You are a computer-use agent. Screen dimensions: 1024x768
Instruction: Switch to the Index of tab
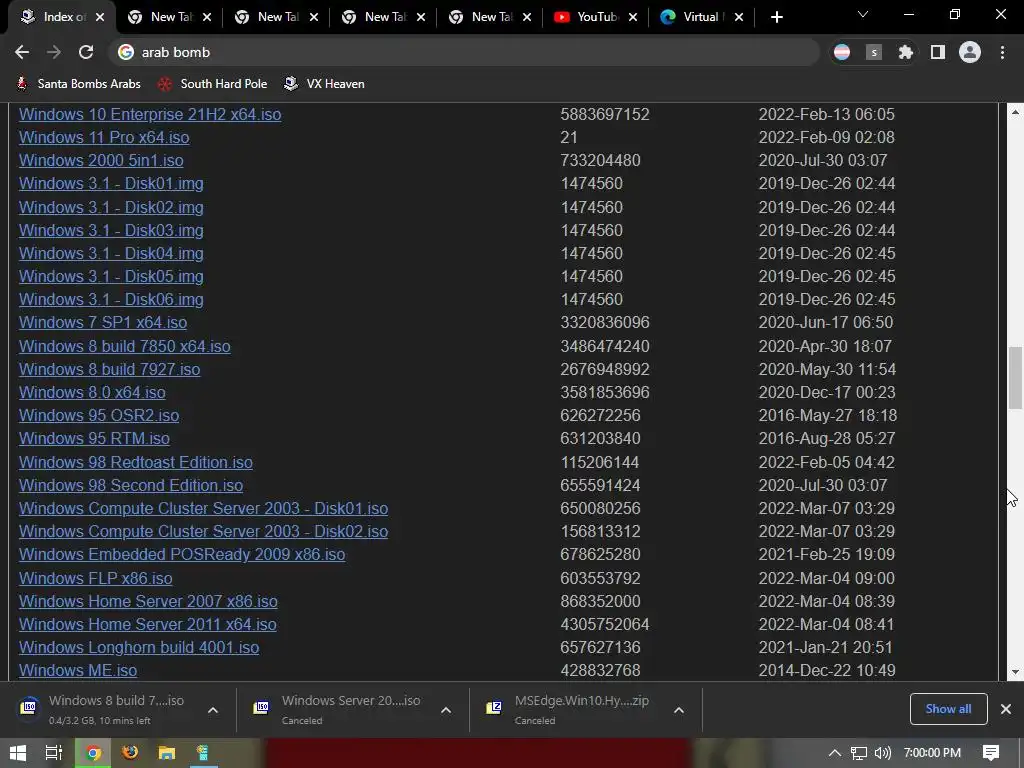click(63, 17)
